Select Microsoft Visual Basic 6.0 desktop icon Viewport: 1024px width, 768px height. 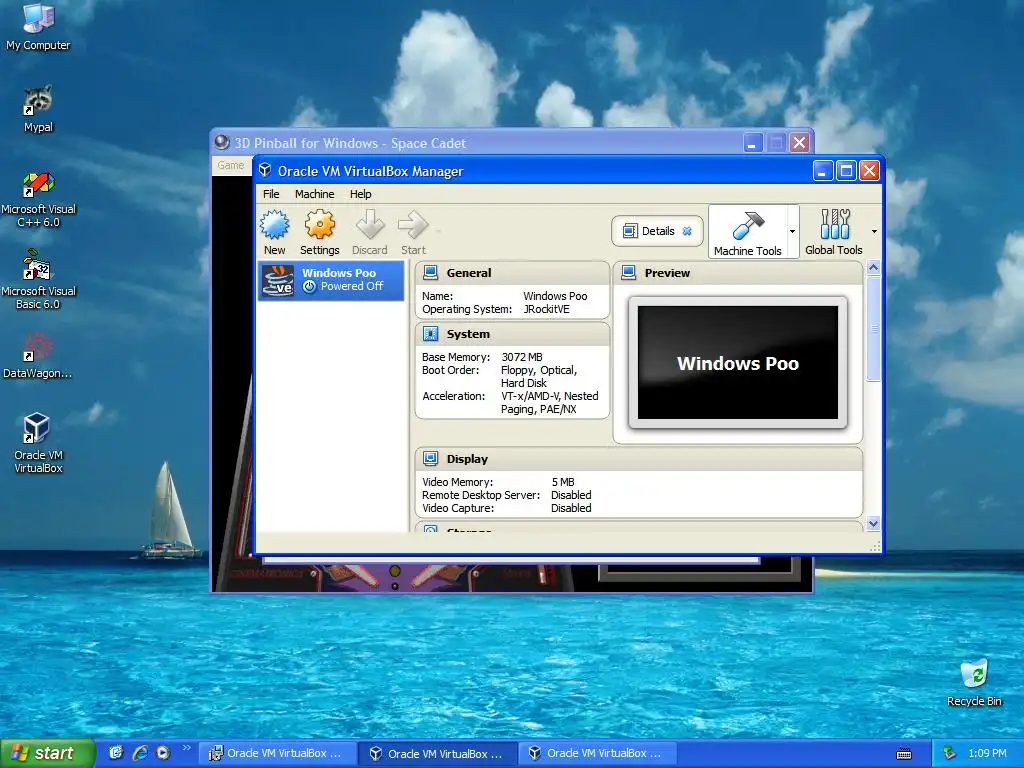tap(37, 265)
